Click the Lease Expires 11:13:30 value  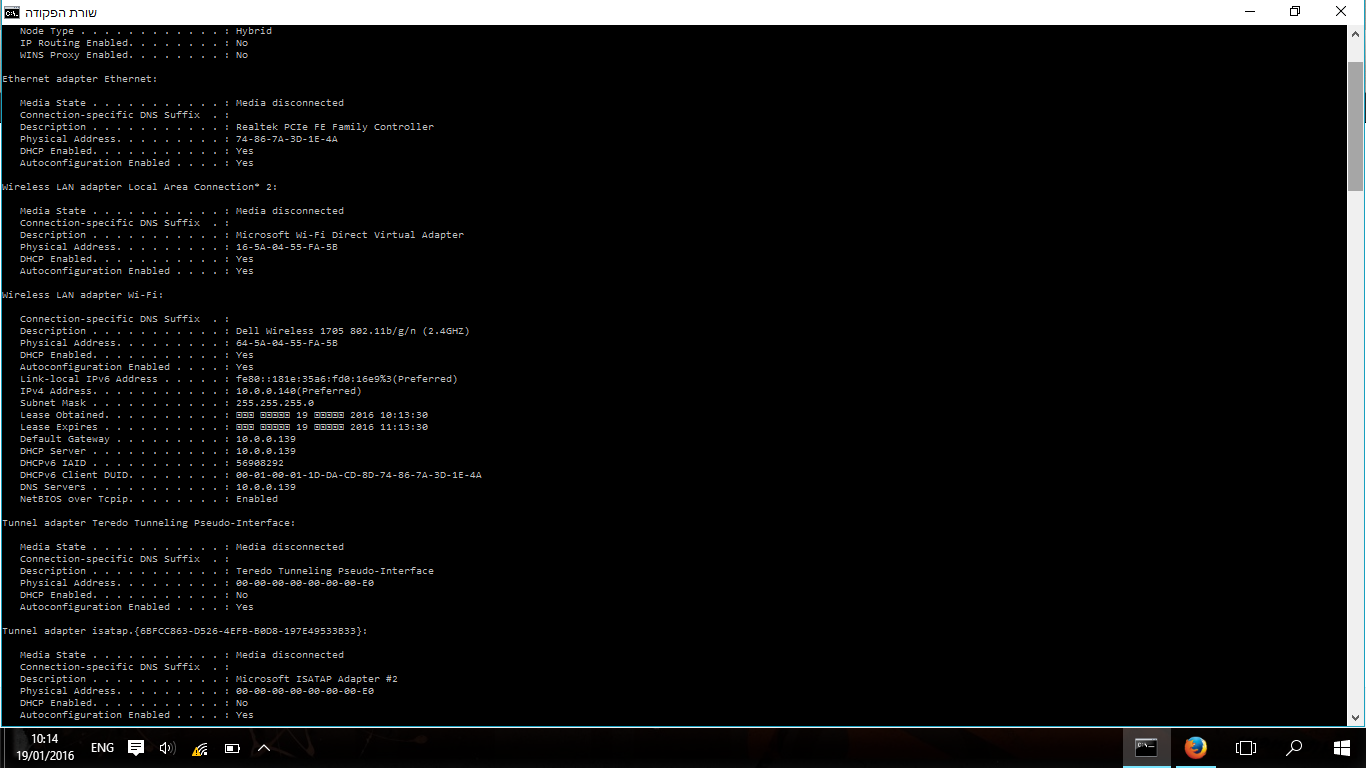(x=332, y=427)
